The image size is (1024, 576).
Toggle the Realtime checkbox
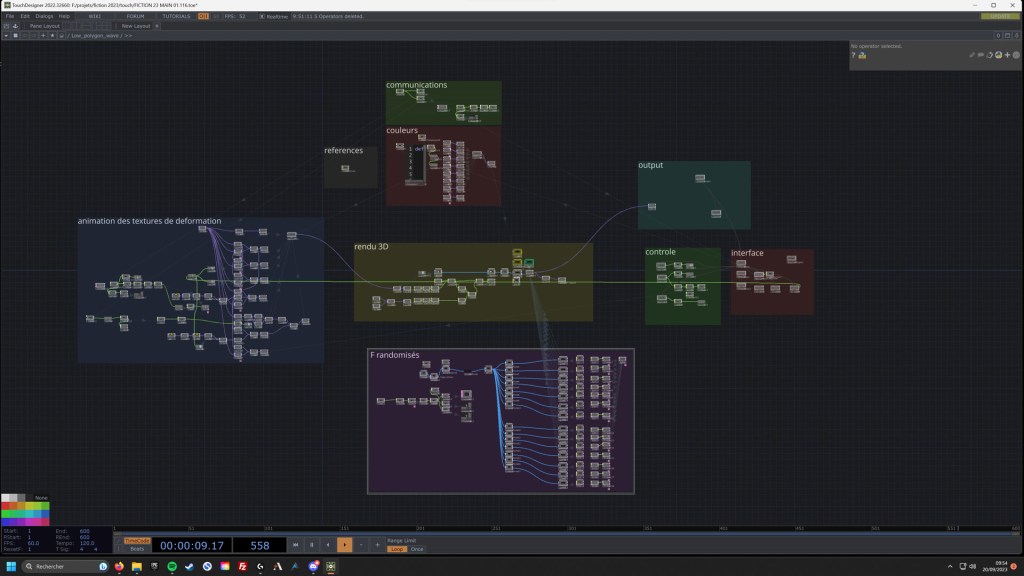tap(263, 16)
